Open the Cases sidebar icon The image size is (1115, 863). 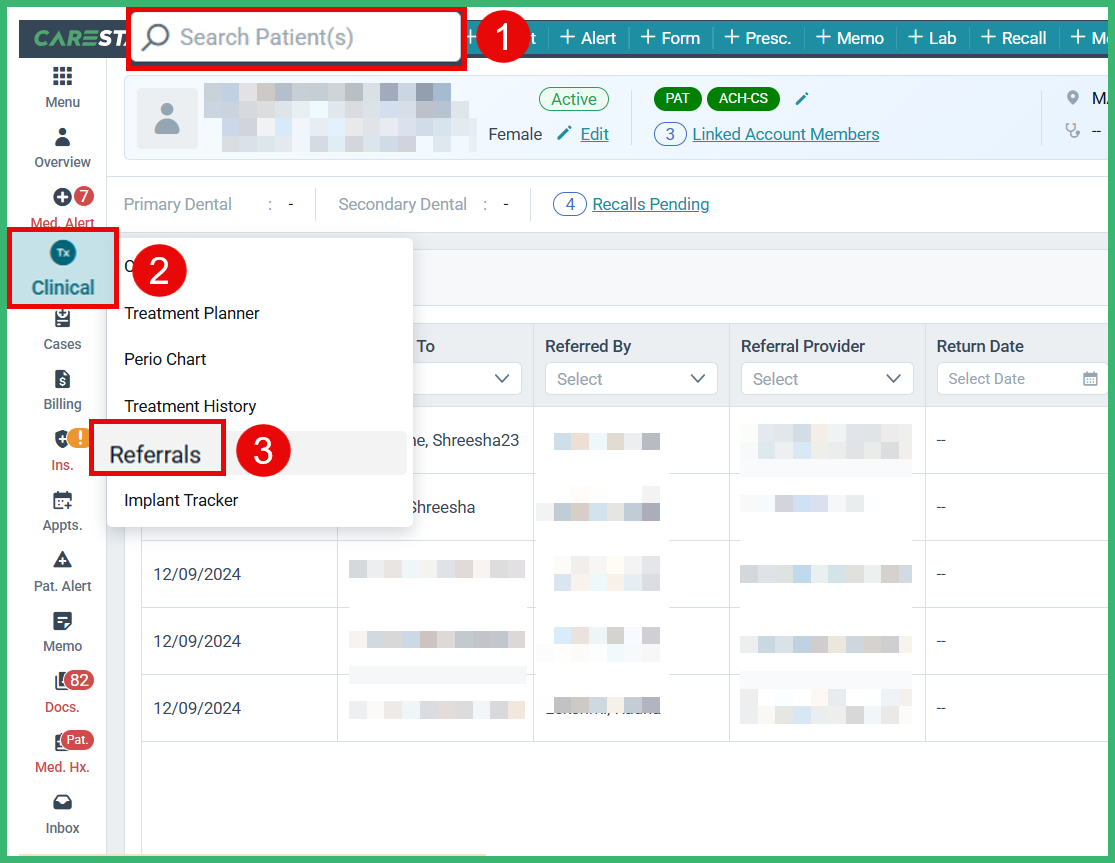point(63,318)
